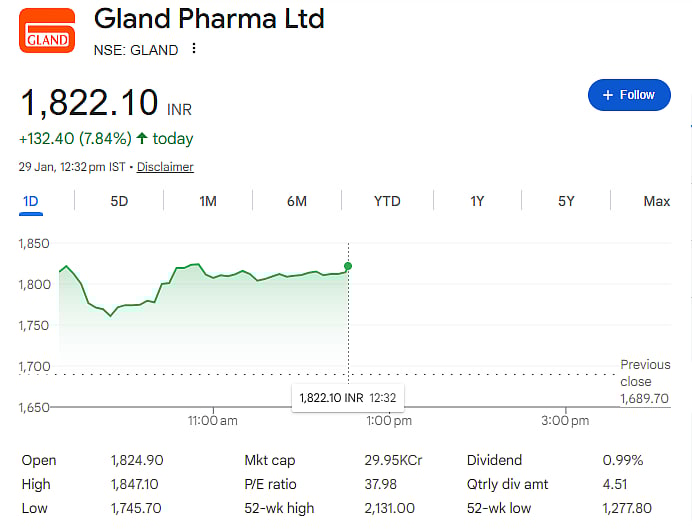Screen dimensions: 692x531
Task: Click the 1,822.10 INR chart tooltip
Action: click(x=347, y=398)
